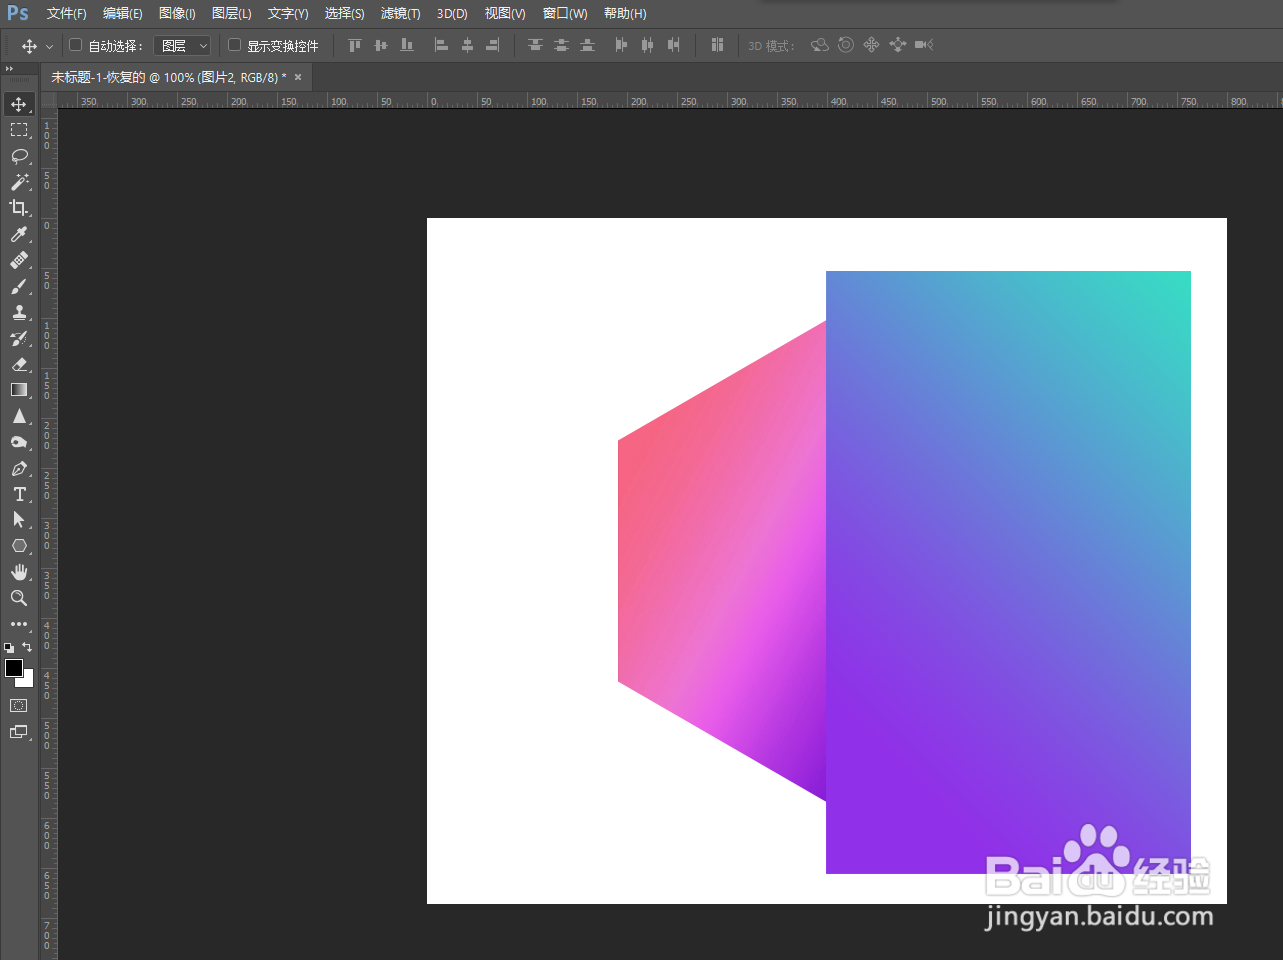Open the 文件(F) menu
Viewport: 1283px width, 960px height.
click(x=66, y=14)
